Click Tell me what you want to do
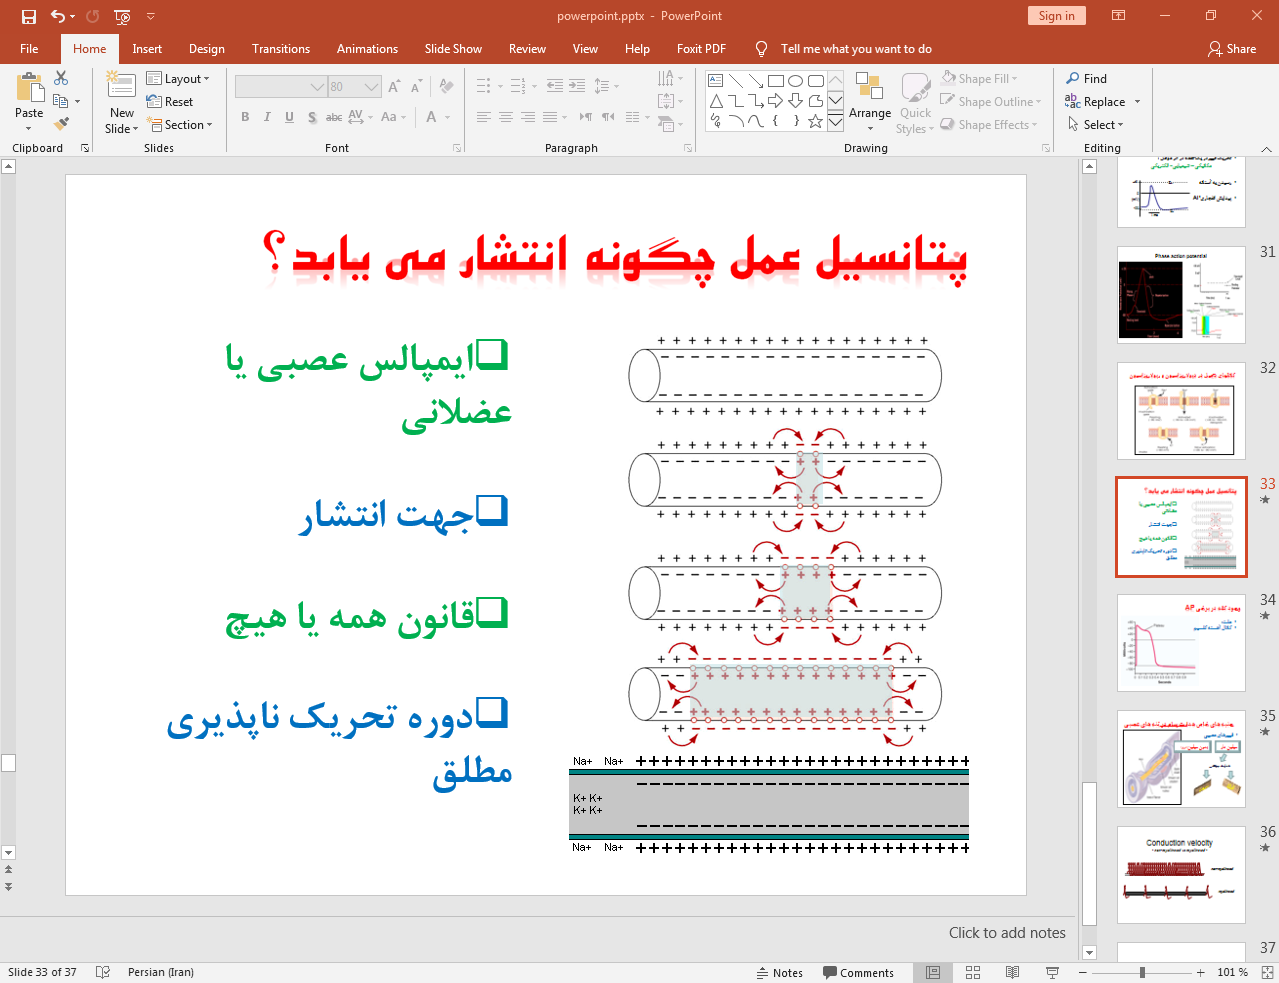 pos(856,49)
